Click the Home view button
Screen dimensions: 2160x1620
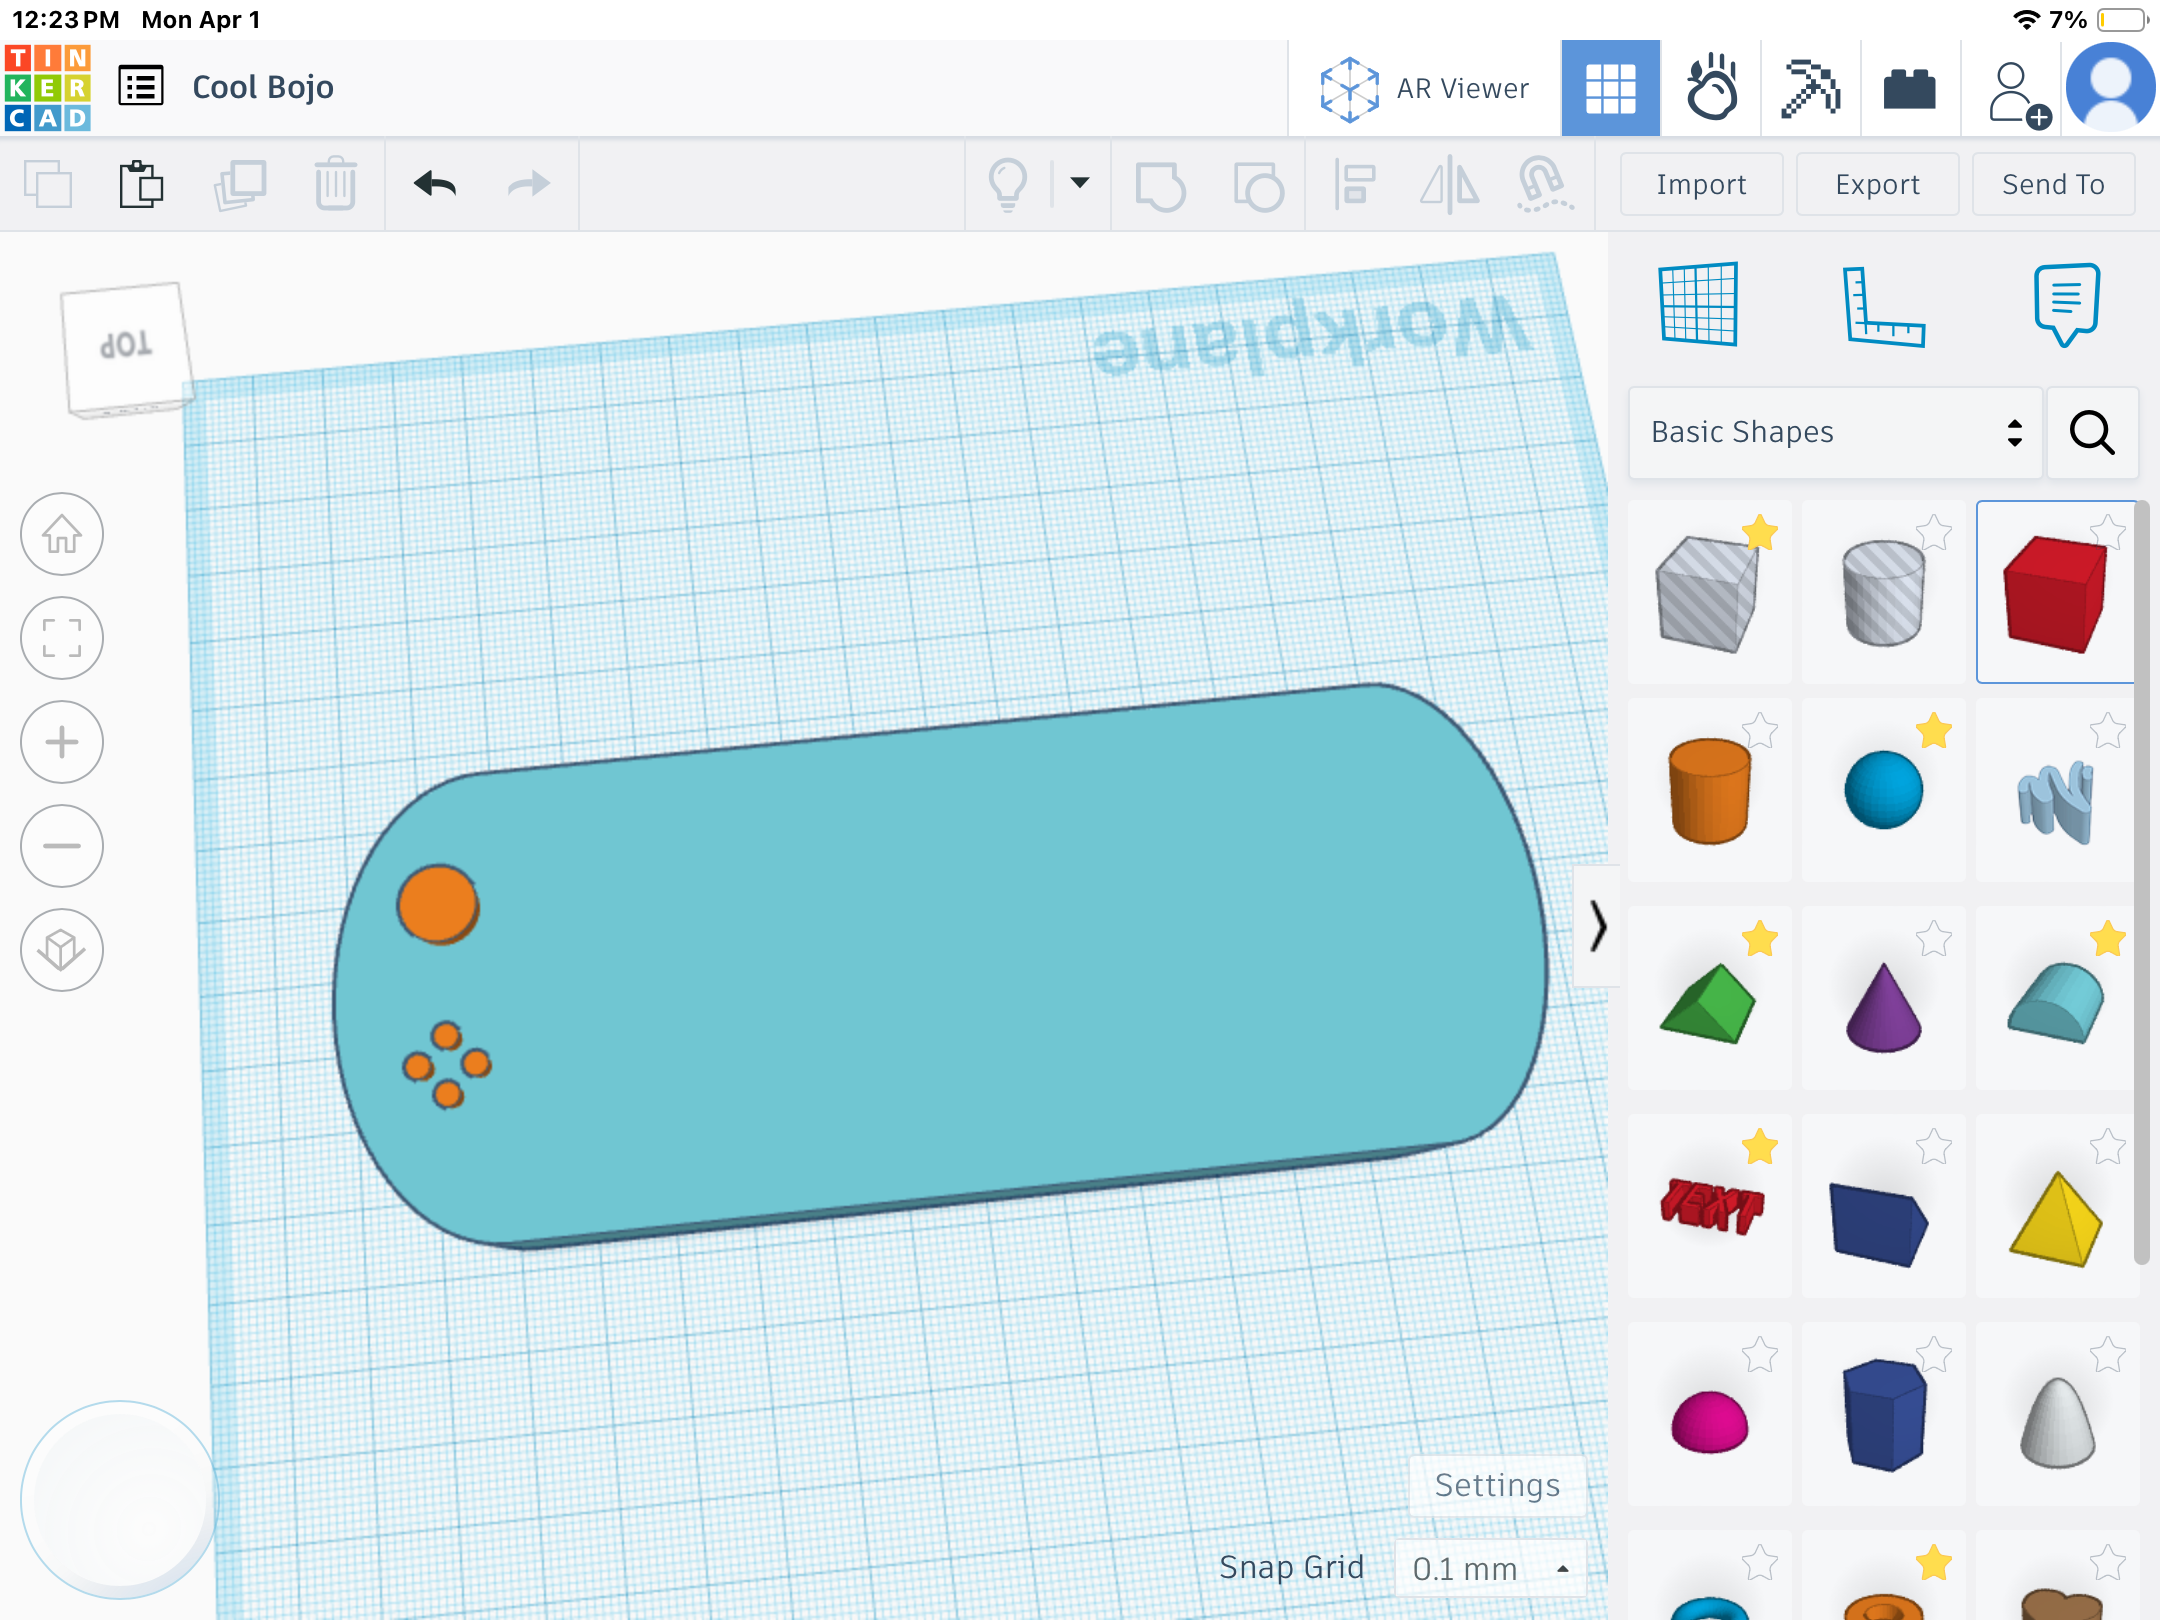[x=62, y=534]
